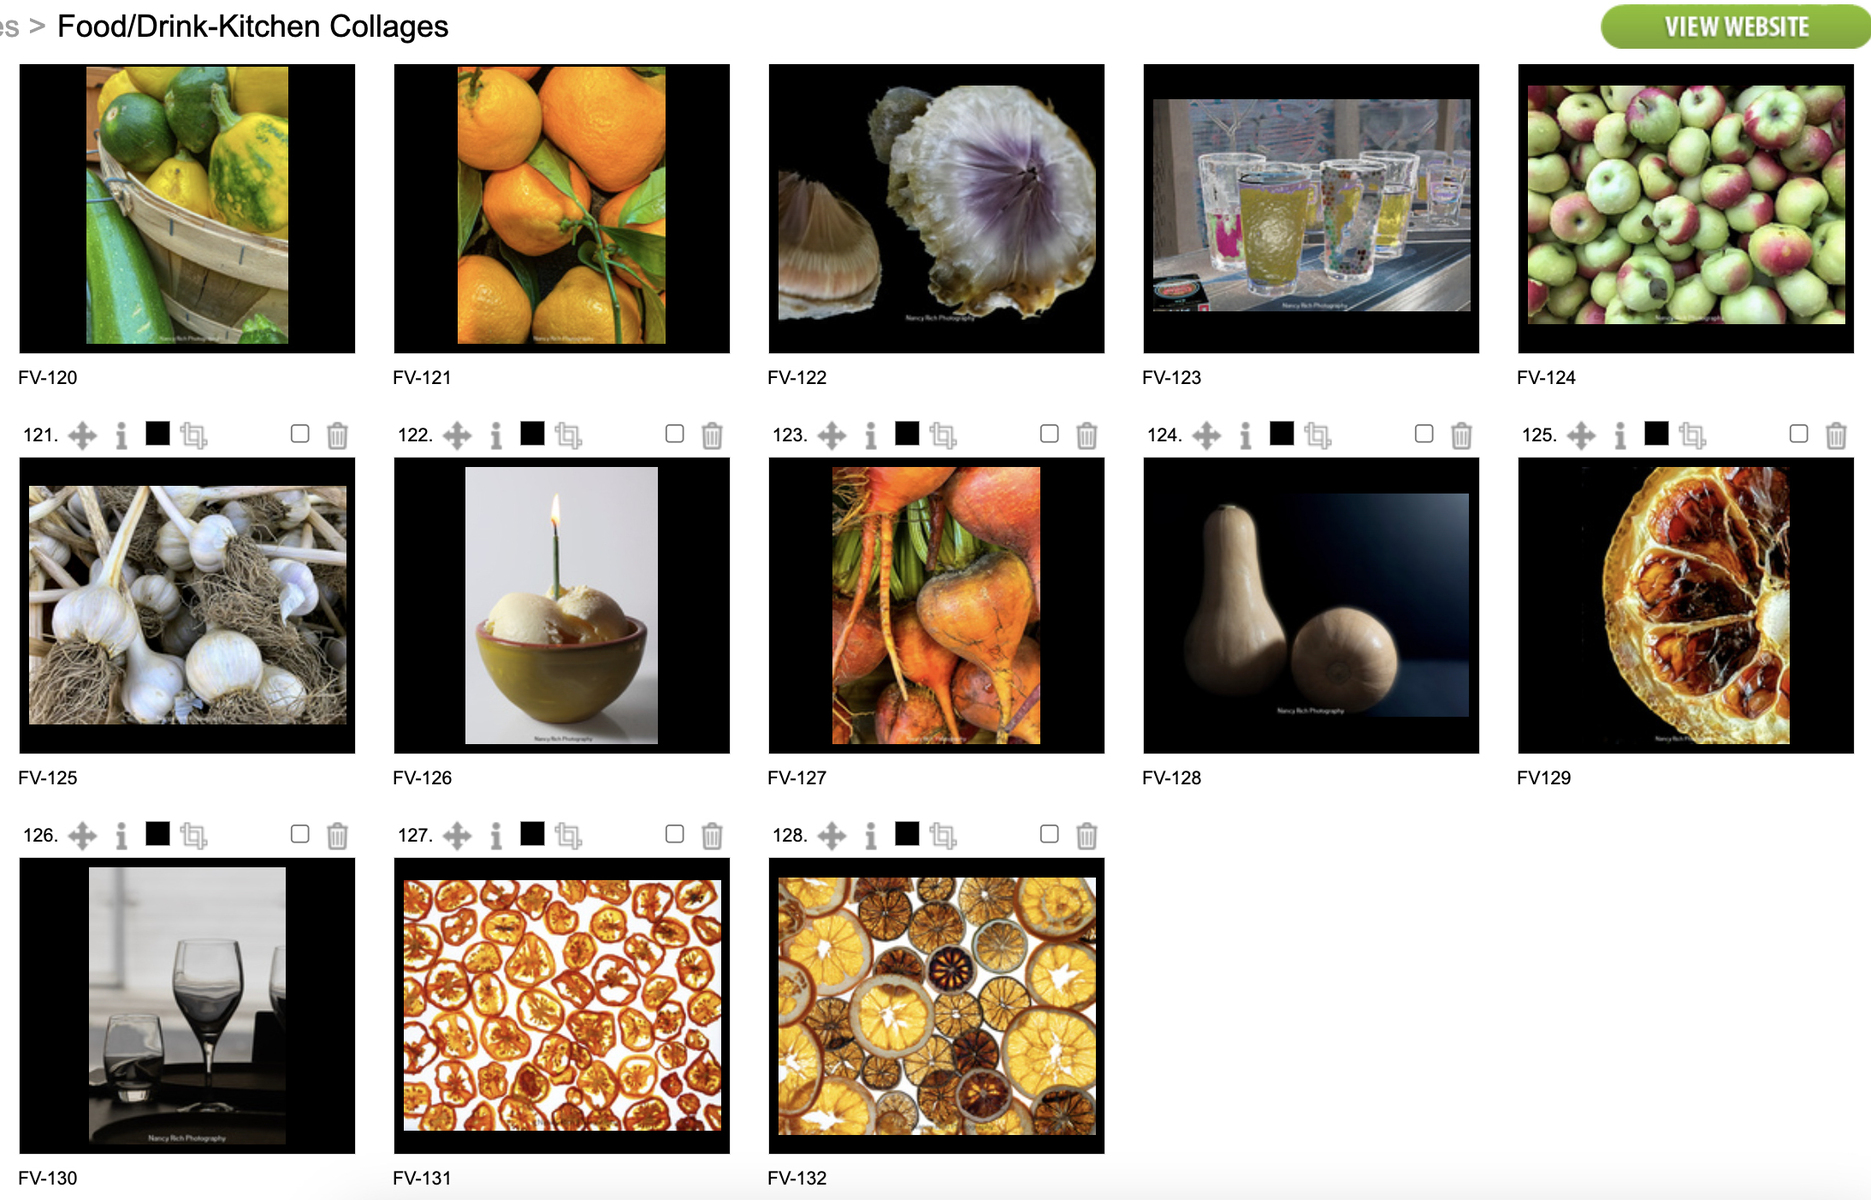Click trash icon for image 121
Screen dimensions: 1871x1200
pos(338,435)
